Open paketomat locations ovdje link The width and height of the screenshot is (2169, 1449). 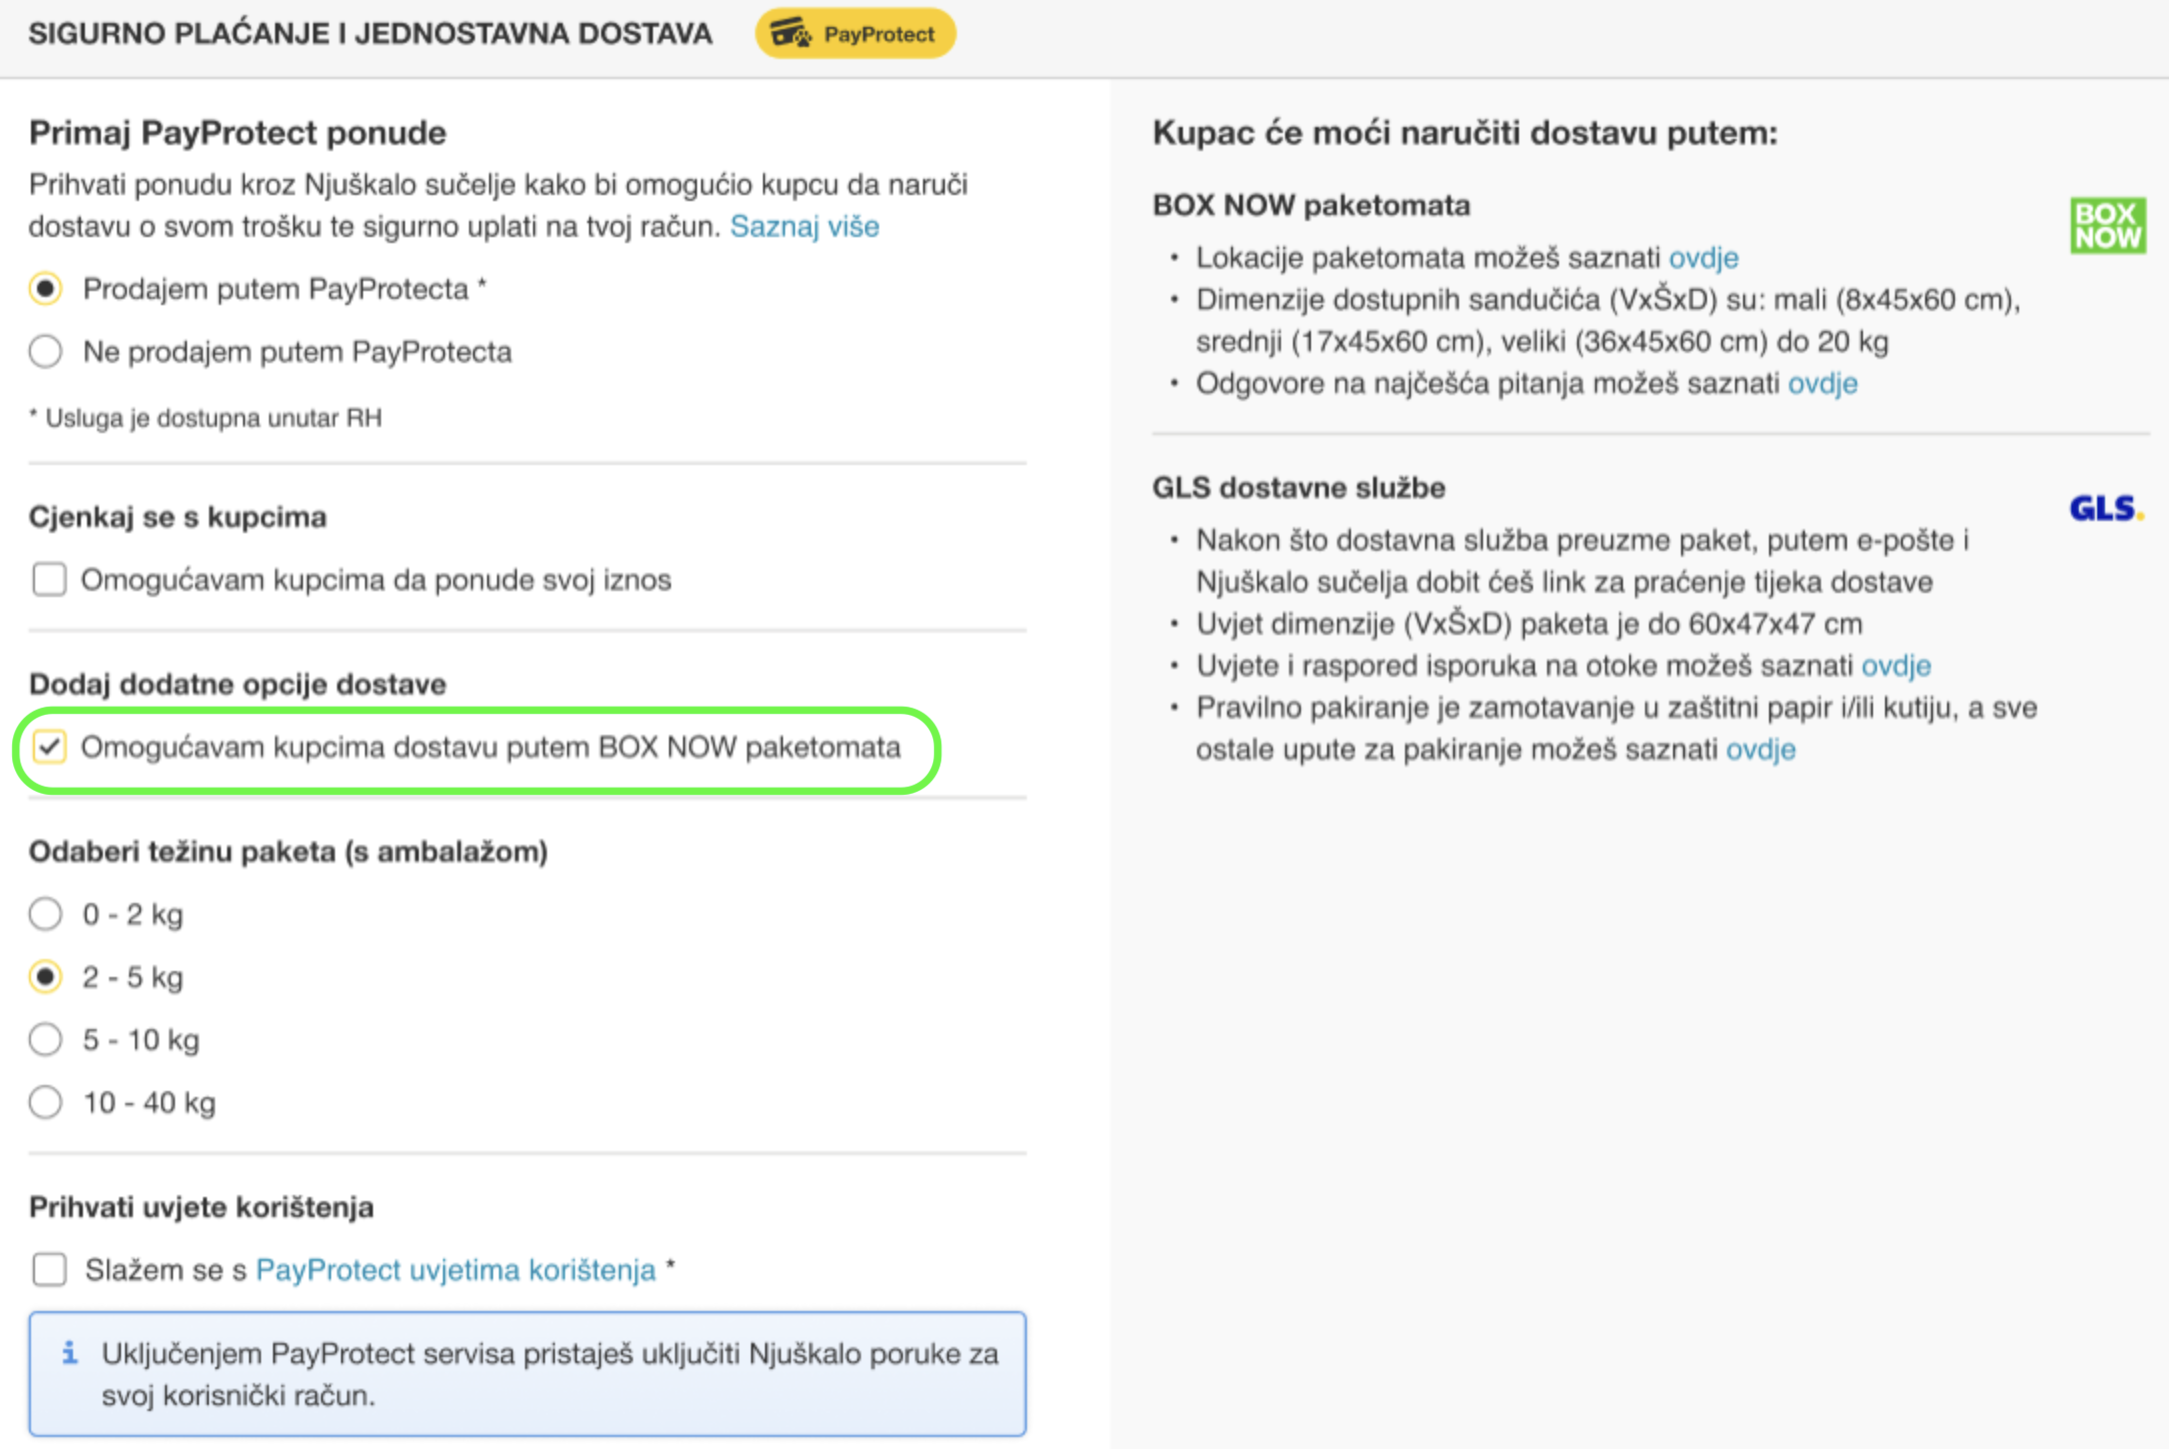(x=1703, y=258)
